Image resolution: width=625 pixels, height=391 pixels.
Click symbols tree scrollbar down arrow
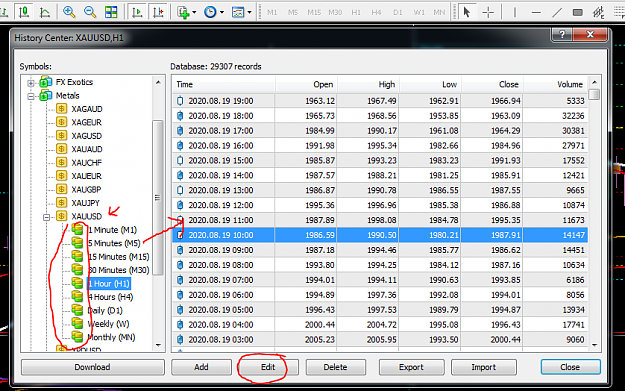(x=158, y=345)
